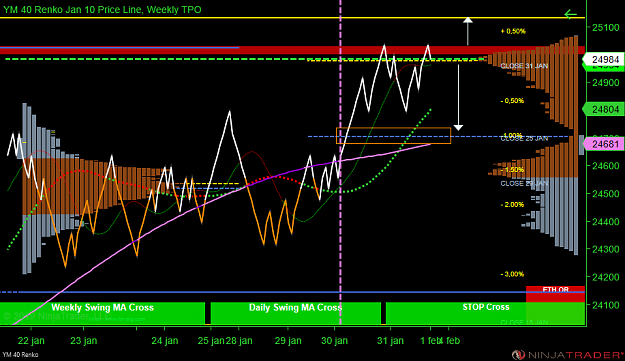The height and width of the screenshot is (361, 625).
Task: Click the 30 jan date label
Action: coord(334,341)
